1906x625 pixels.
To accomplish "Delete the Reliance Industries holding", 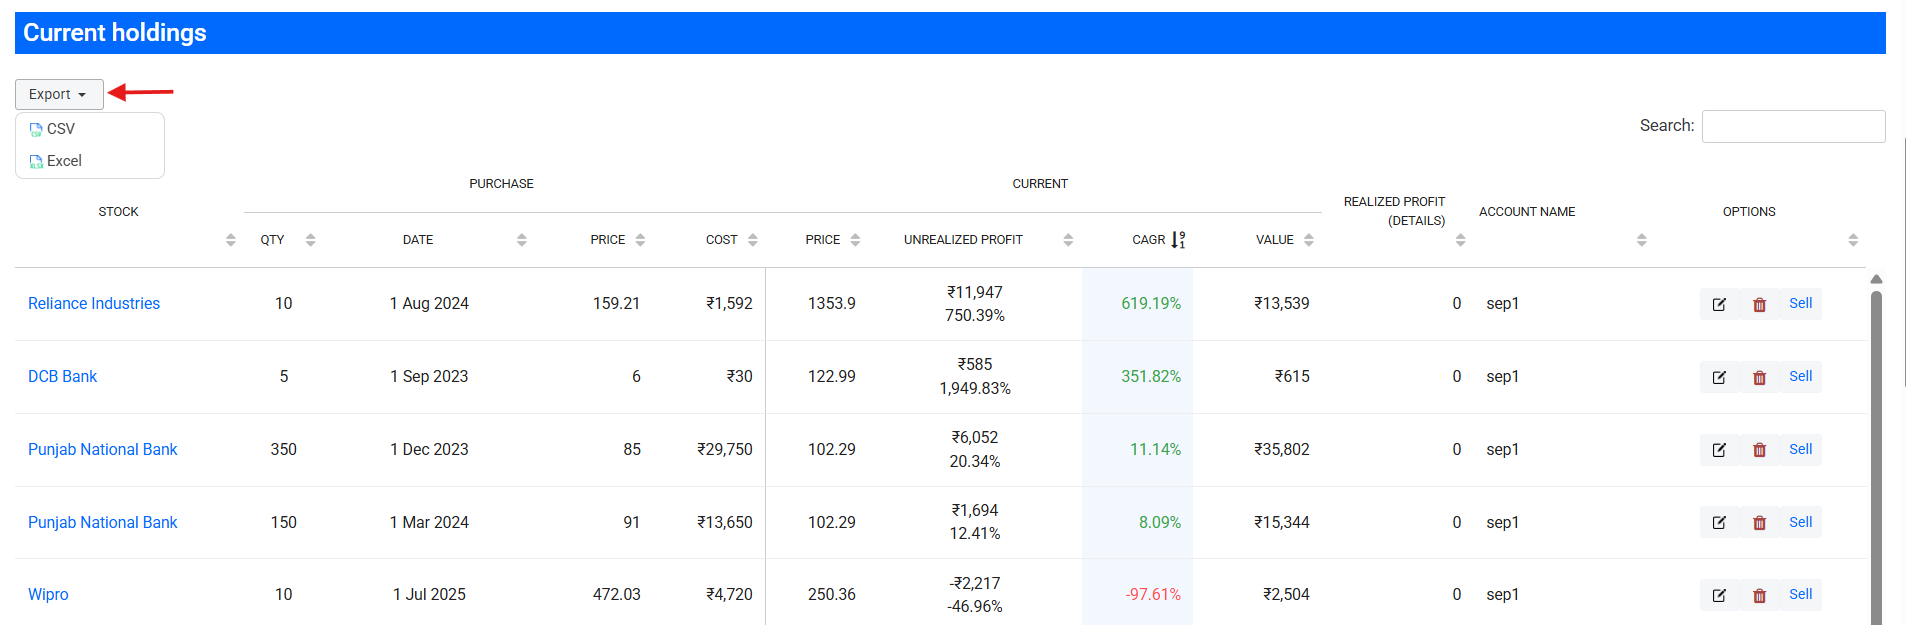I will (1759, 304).
